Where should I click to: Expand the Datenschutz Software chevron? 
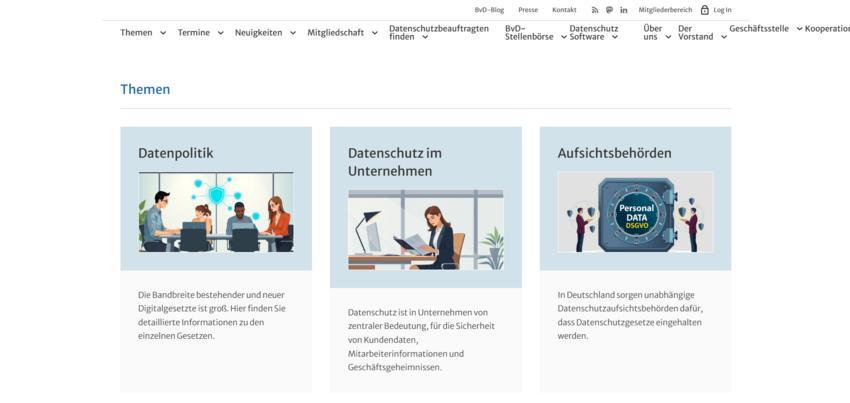614,37
